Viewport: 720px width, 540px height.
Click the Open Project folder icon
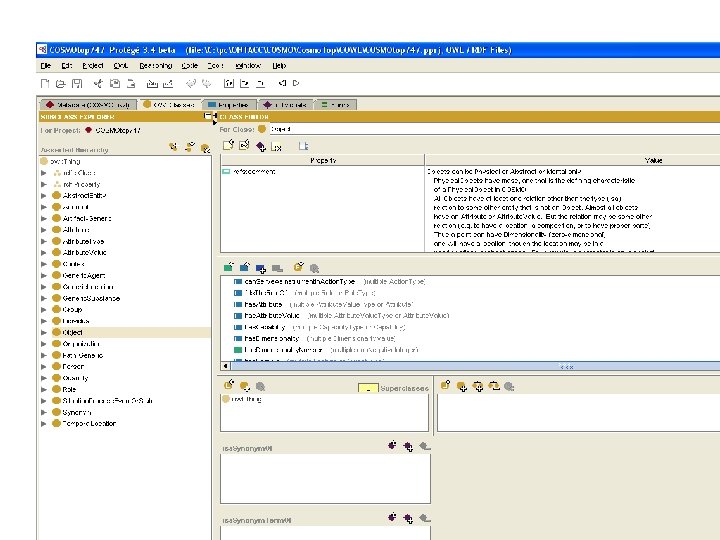pyautogui.click(x=63, y=84)
